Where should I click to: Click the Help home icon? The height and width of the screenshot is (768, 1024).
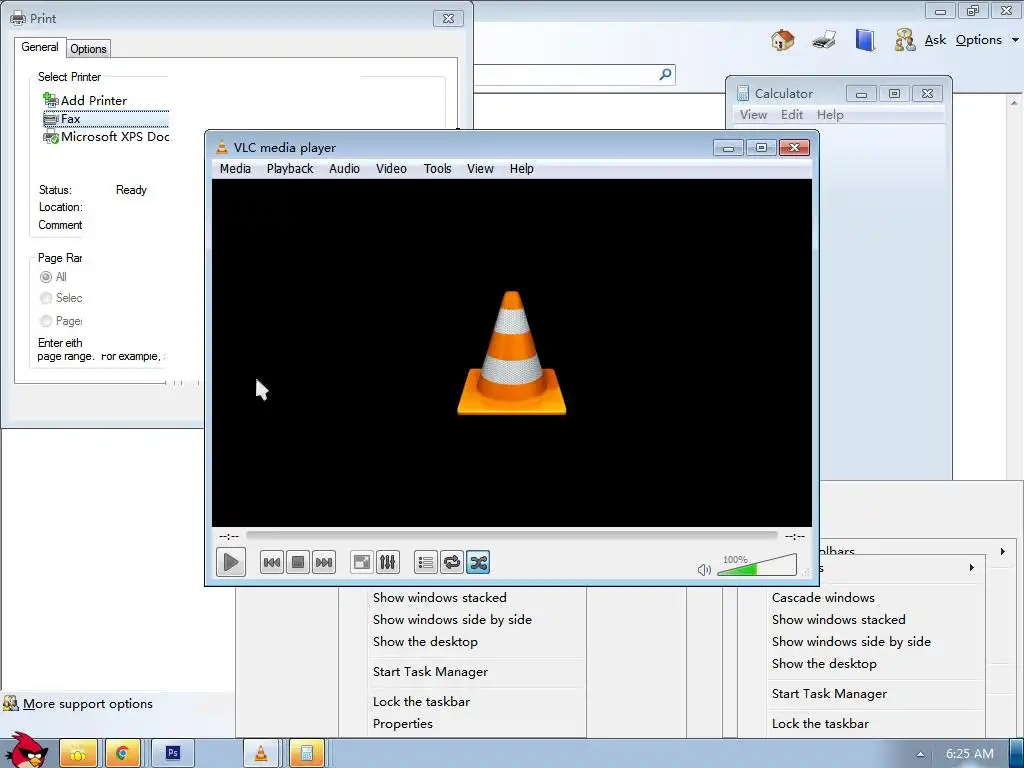point(782,40)
